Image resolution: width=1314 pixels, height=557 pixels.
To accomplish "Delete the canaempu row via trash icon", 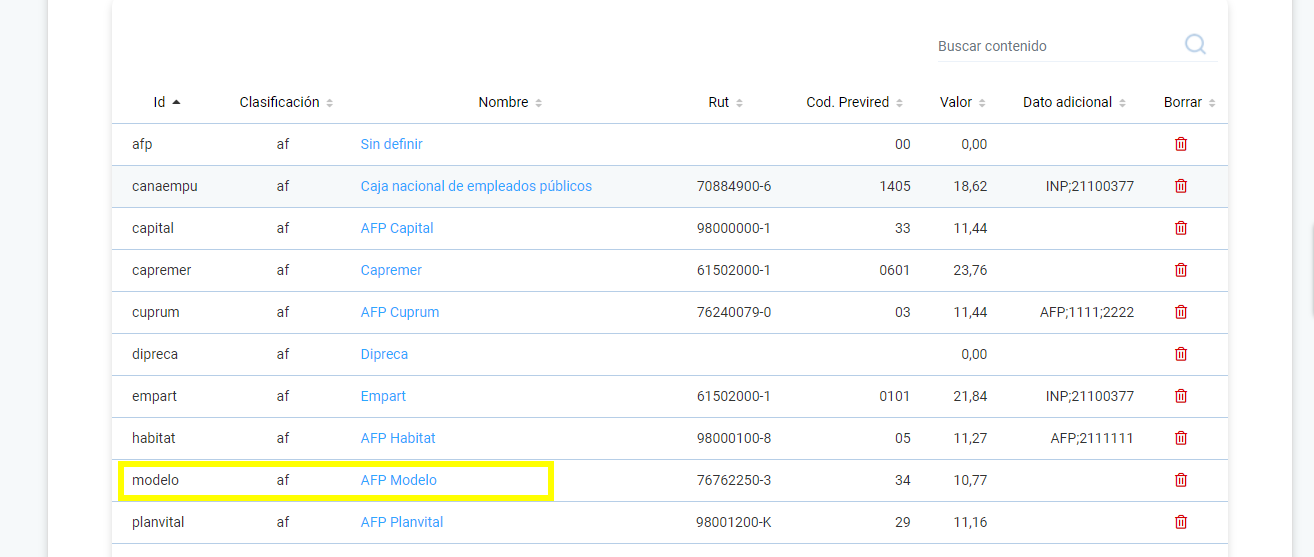I will (x=1181, y=186).
